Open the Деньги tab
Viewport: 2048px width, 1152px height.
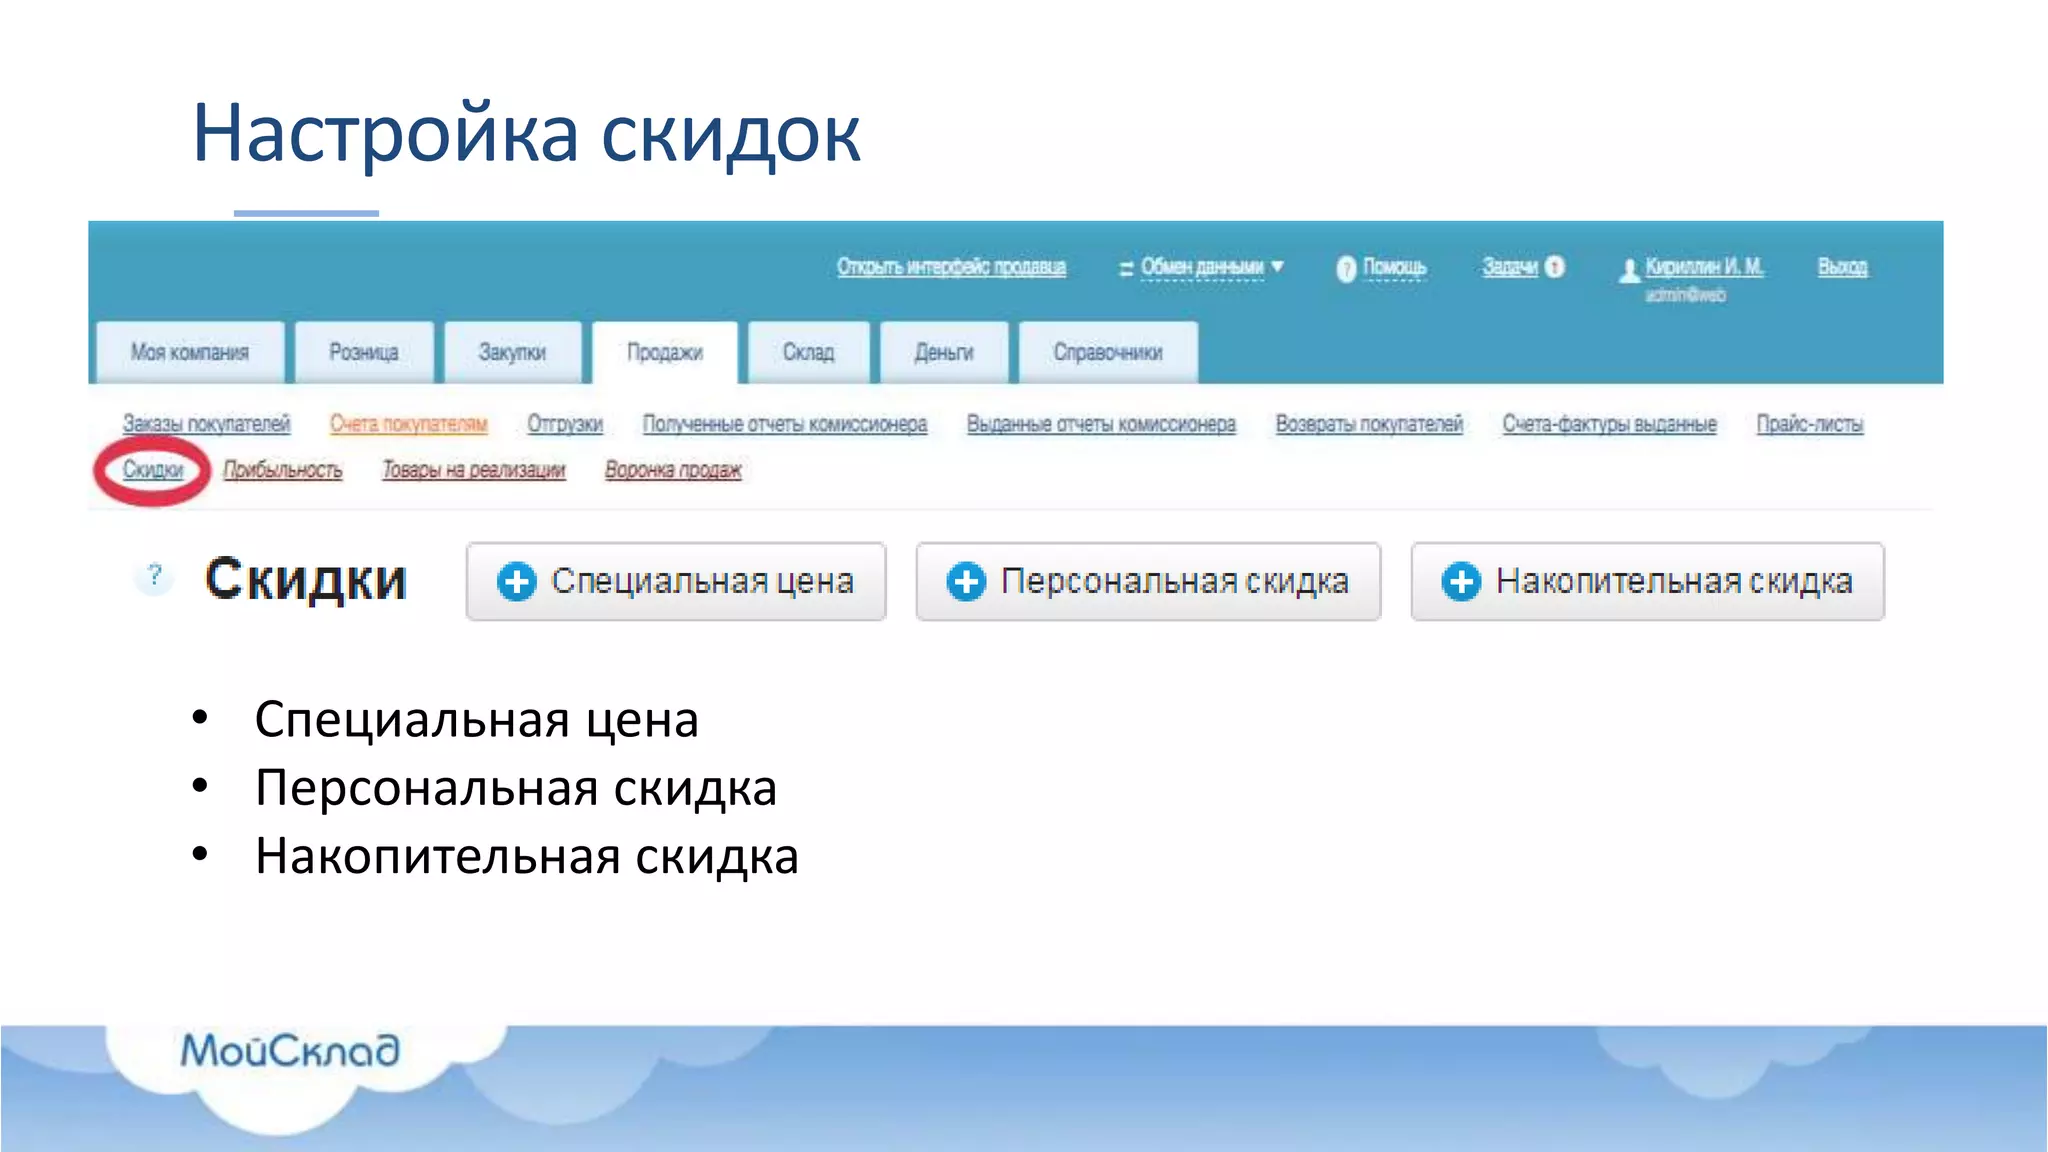point(944,352)
